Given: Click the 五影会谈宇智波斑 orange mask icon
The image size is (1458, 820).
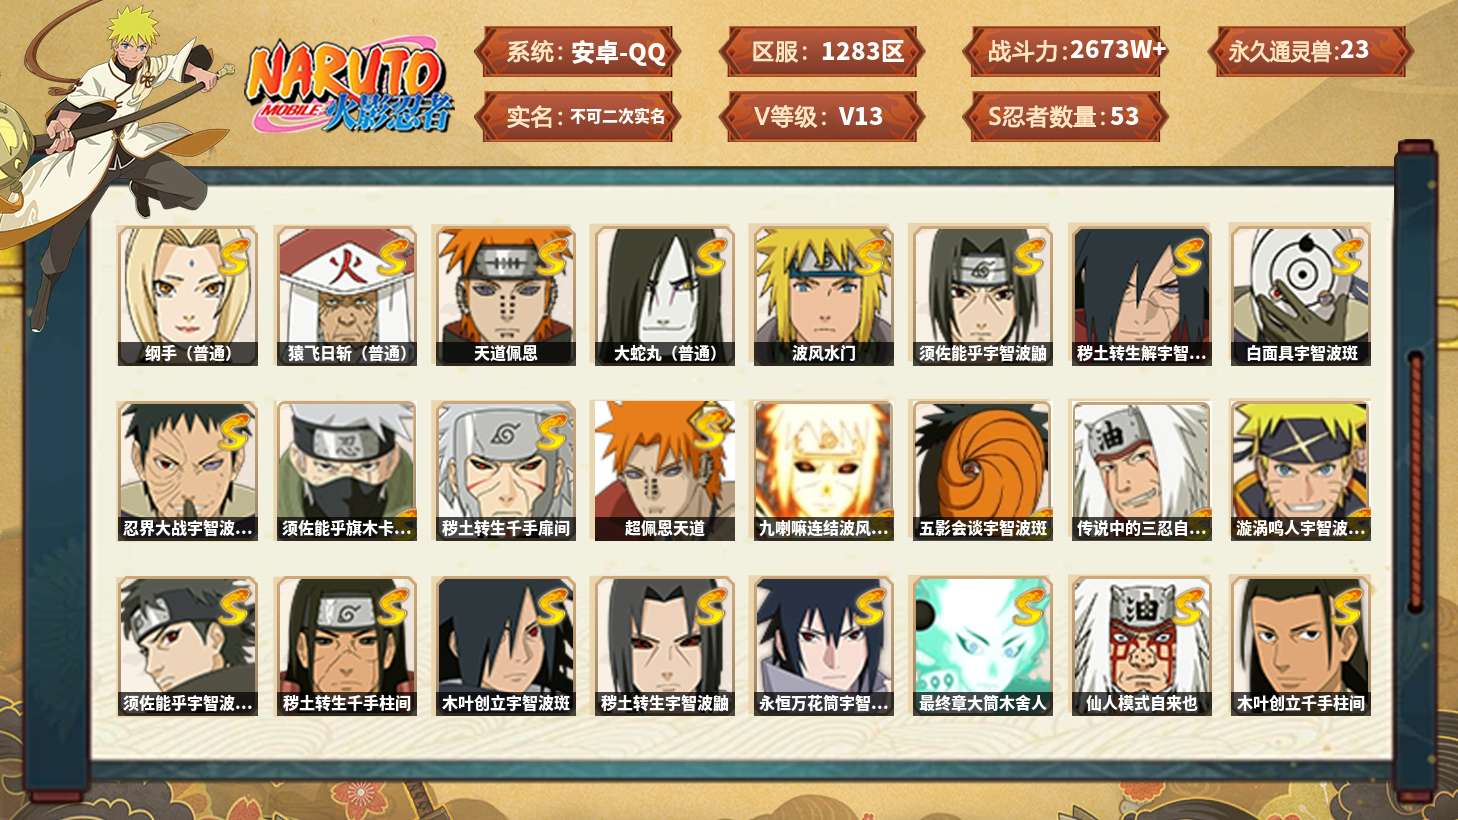Looking at the screenshot, I should coord(982,471).
